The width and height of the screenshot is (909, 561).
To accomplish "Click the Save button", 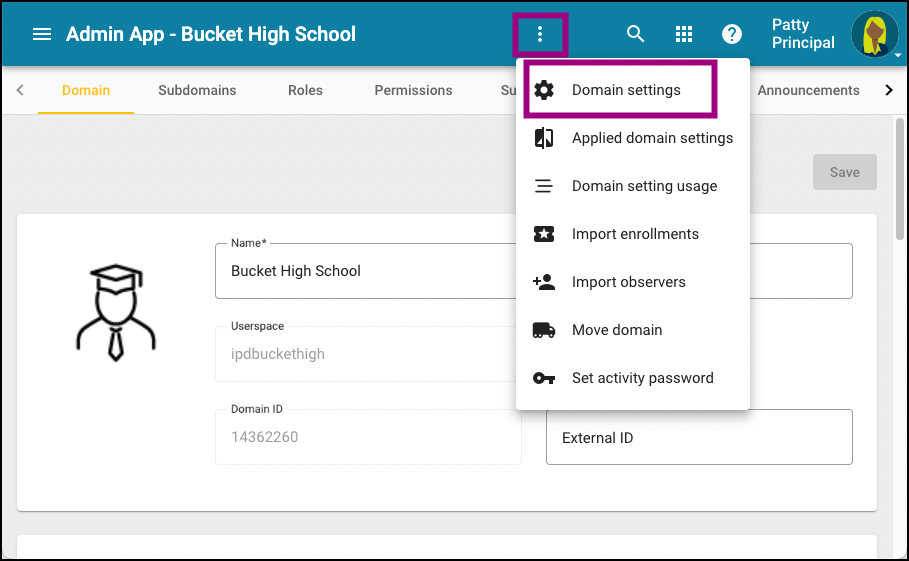I will (x=844, y=172).
